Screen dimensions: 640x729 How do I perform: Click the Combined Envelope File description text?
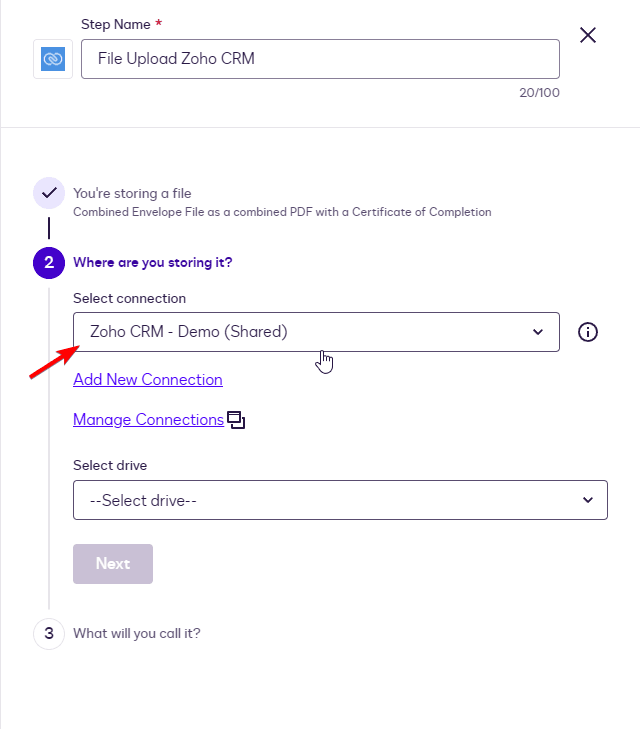tap(282, 212)
